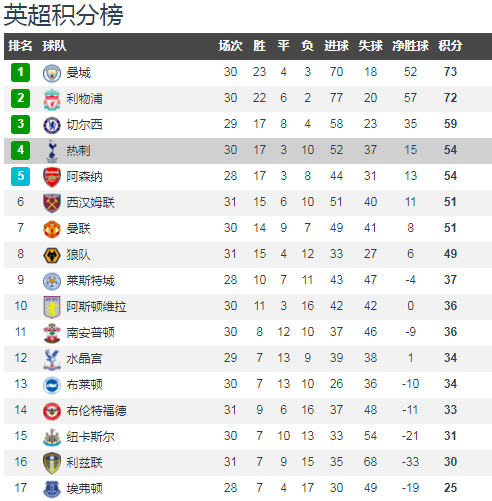
Task: Click the Arsenal cannon crest
Action: tap(52, 177)
